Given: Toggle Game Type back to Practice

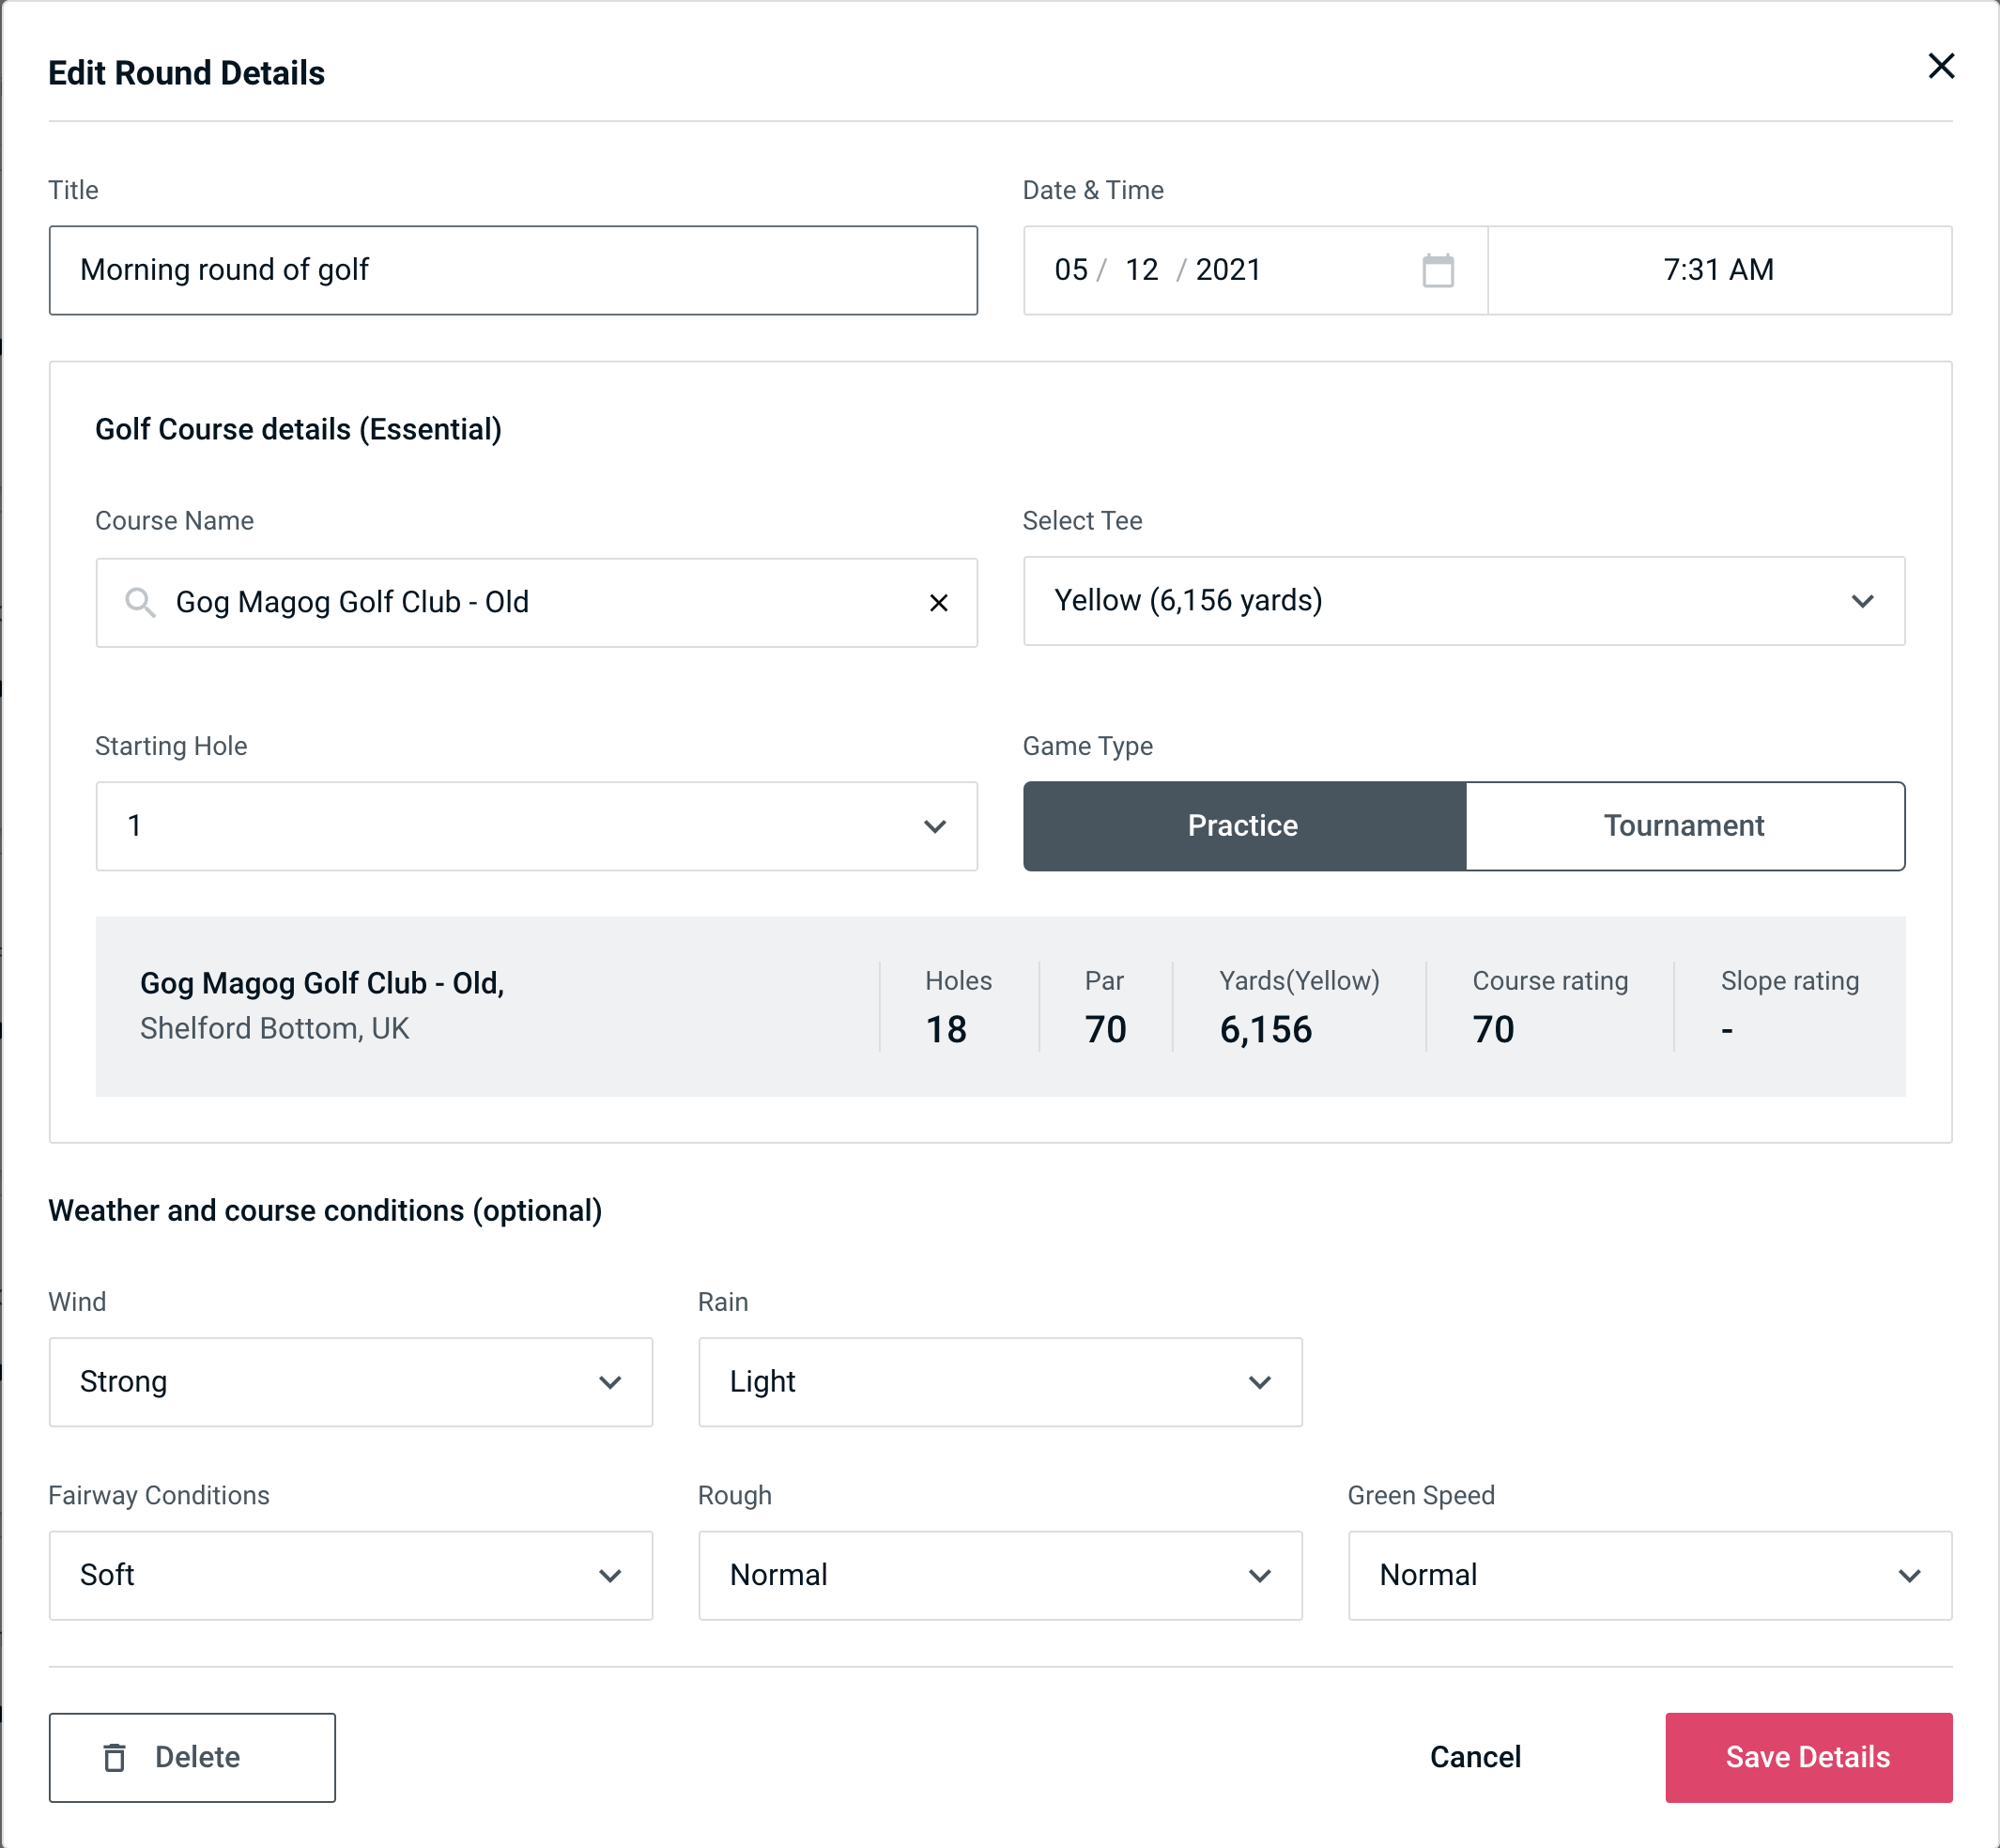Looking at the screenshot, I should 1242,825.
